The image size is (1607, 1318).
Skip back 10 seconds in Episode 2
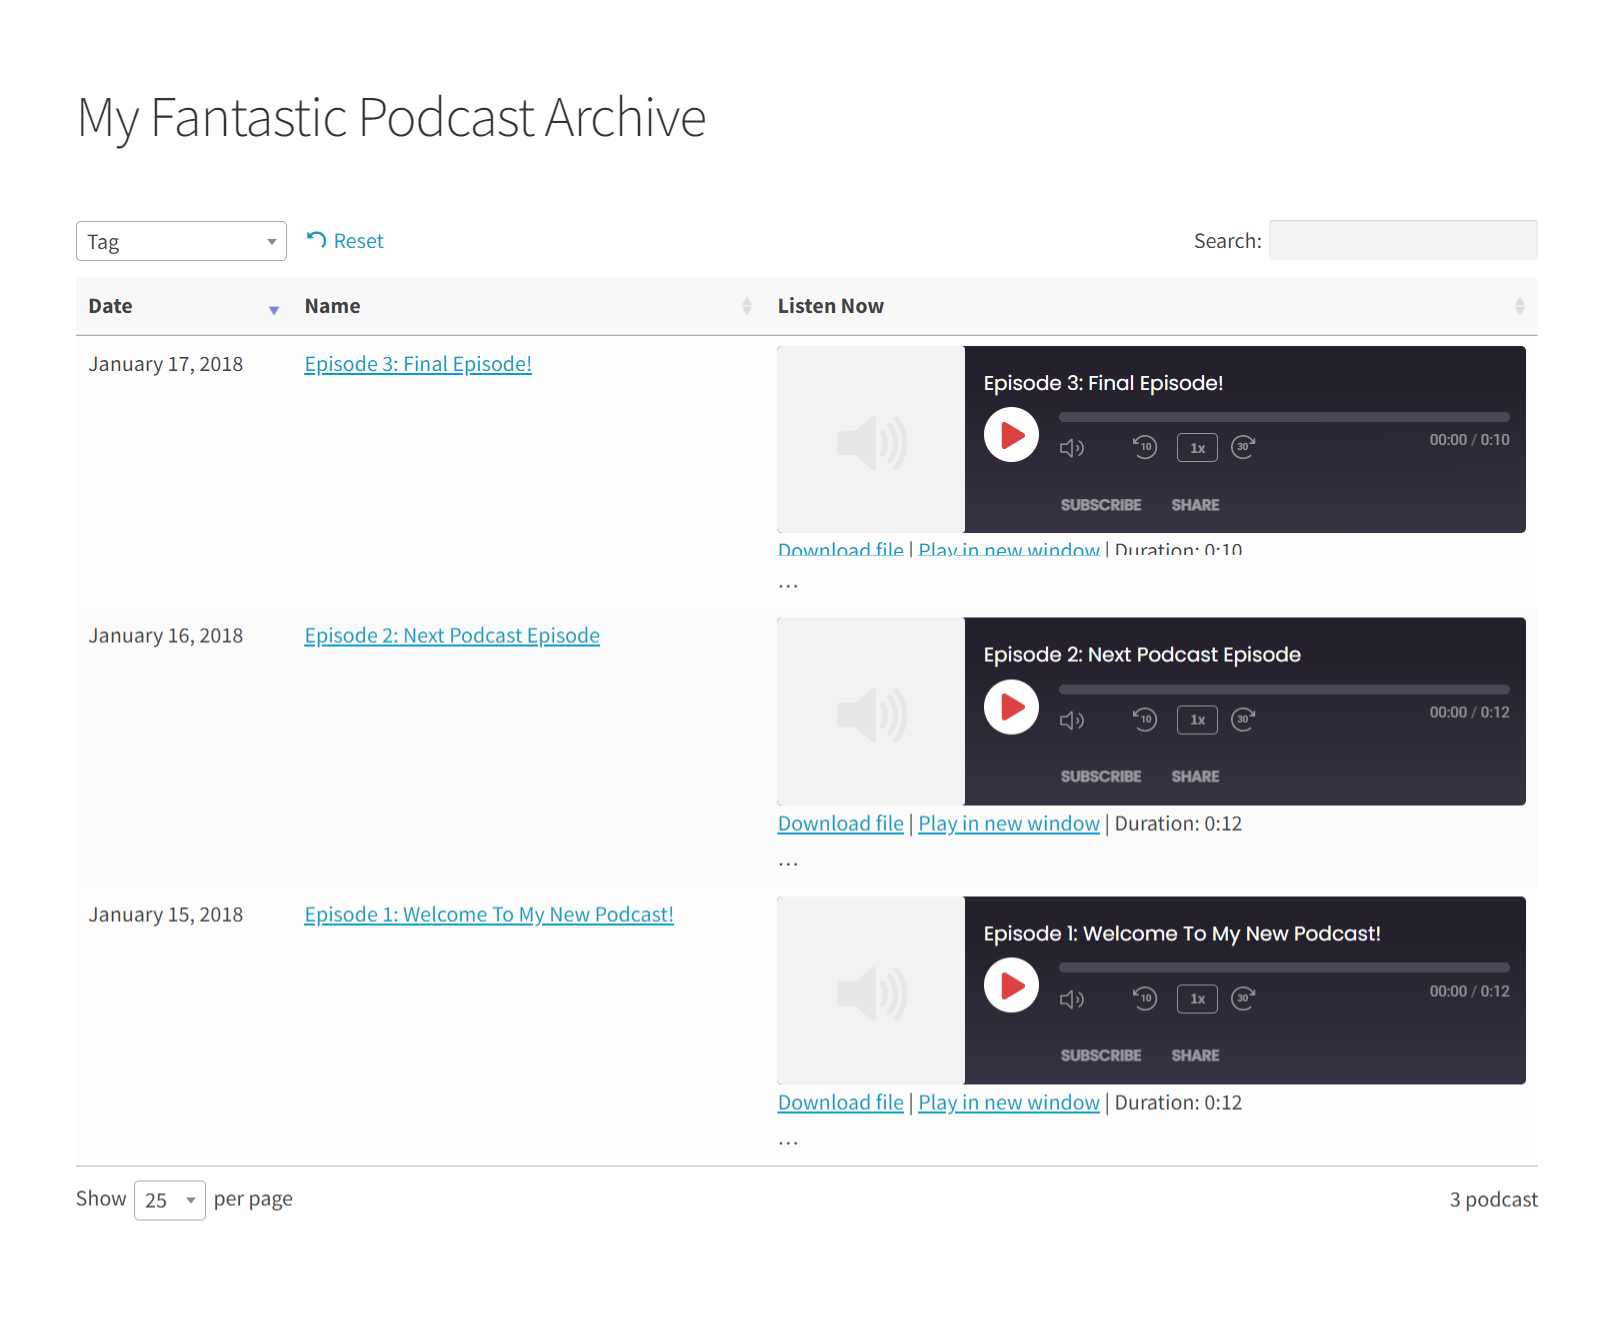(1144, 719)
